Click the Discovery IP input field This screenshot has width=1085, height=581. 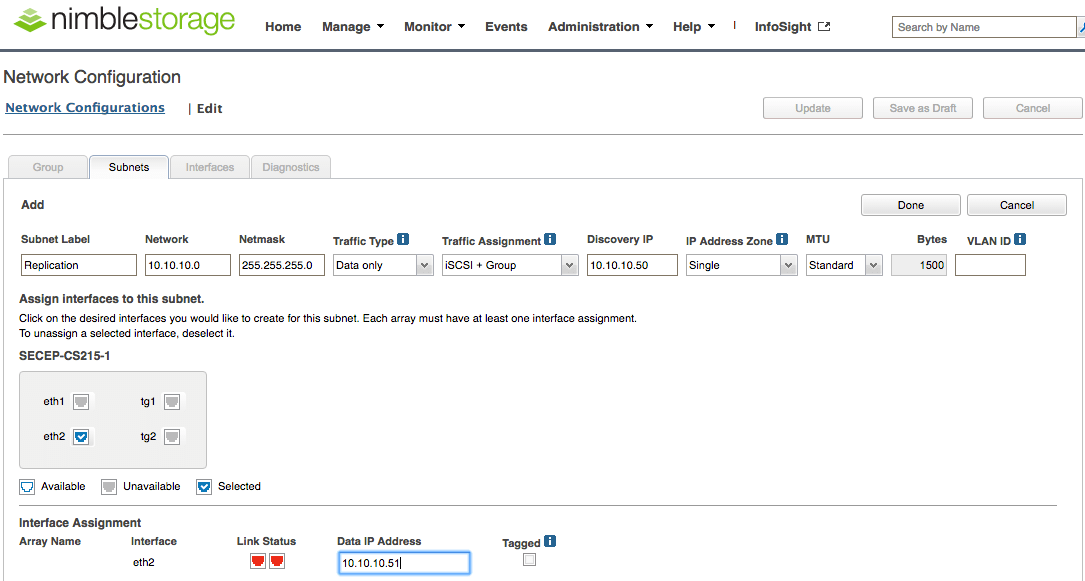(x=632, y=265)
